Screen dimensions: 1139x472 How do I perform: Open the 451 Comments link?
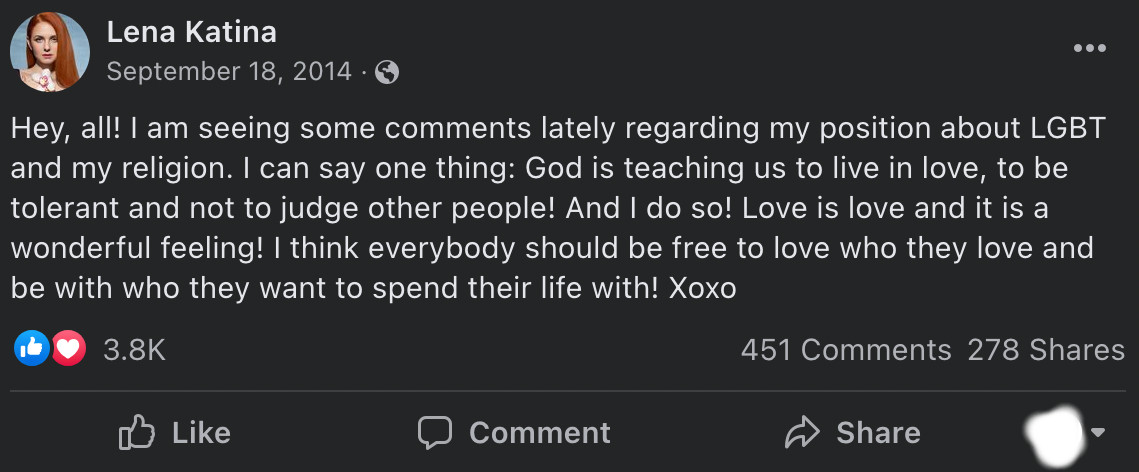[845, 350]
